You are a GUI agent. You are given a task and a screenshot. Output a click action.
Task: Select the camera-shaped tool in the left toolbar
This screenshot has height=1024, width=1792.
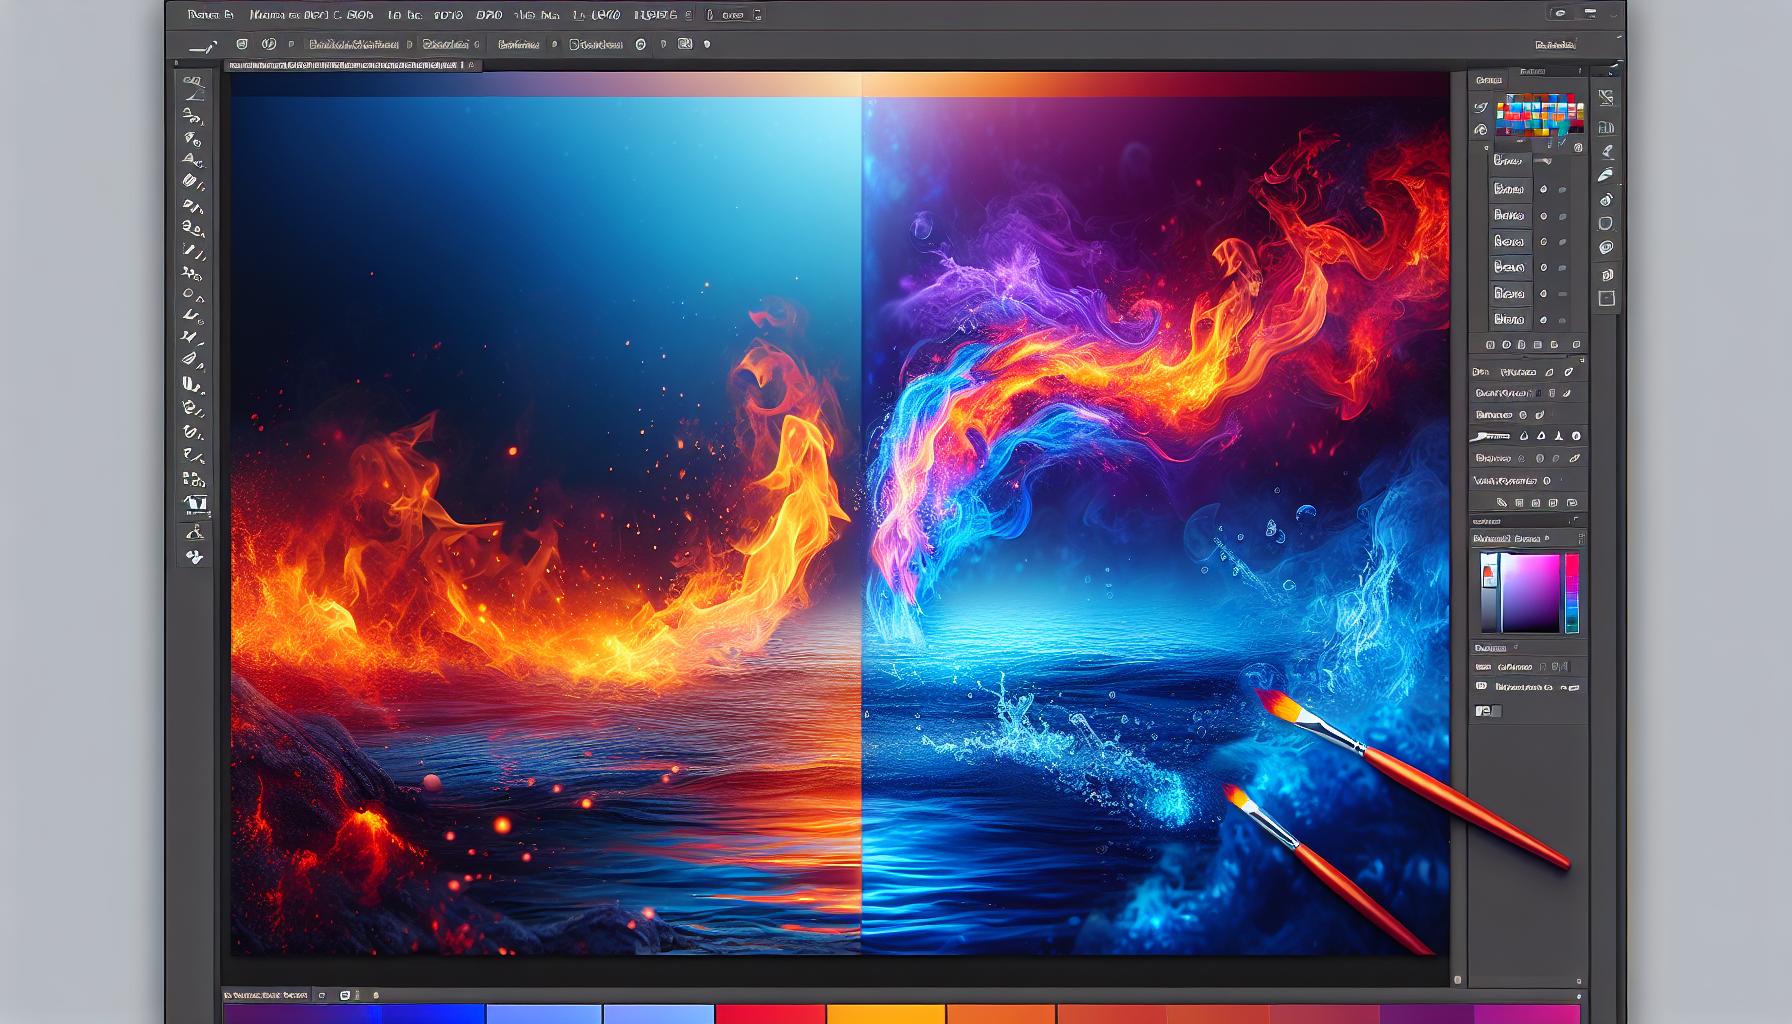(x=195, y=503)
